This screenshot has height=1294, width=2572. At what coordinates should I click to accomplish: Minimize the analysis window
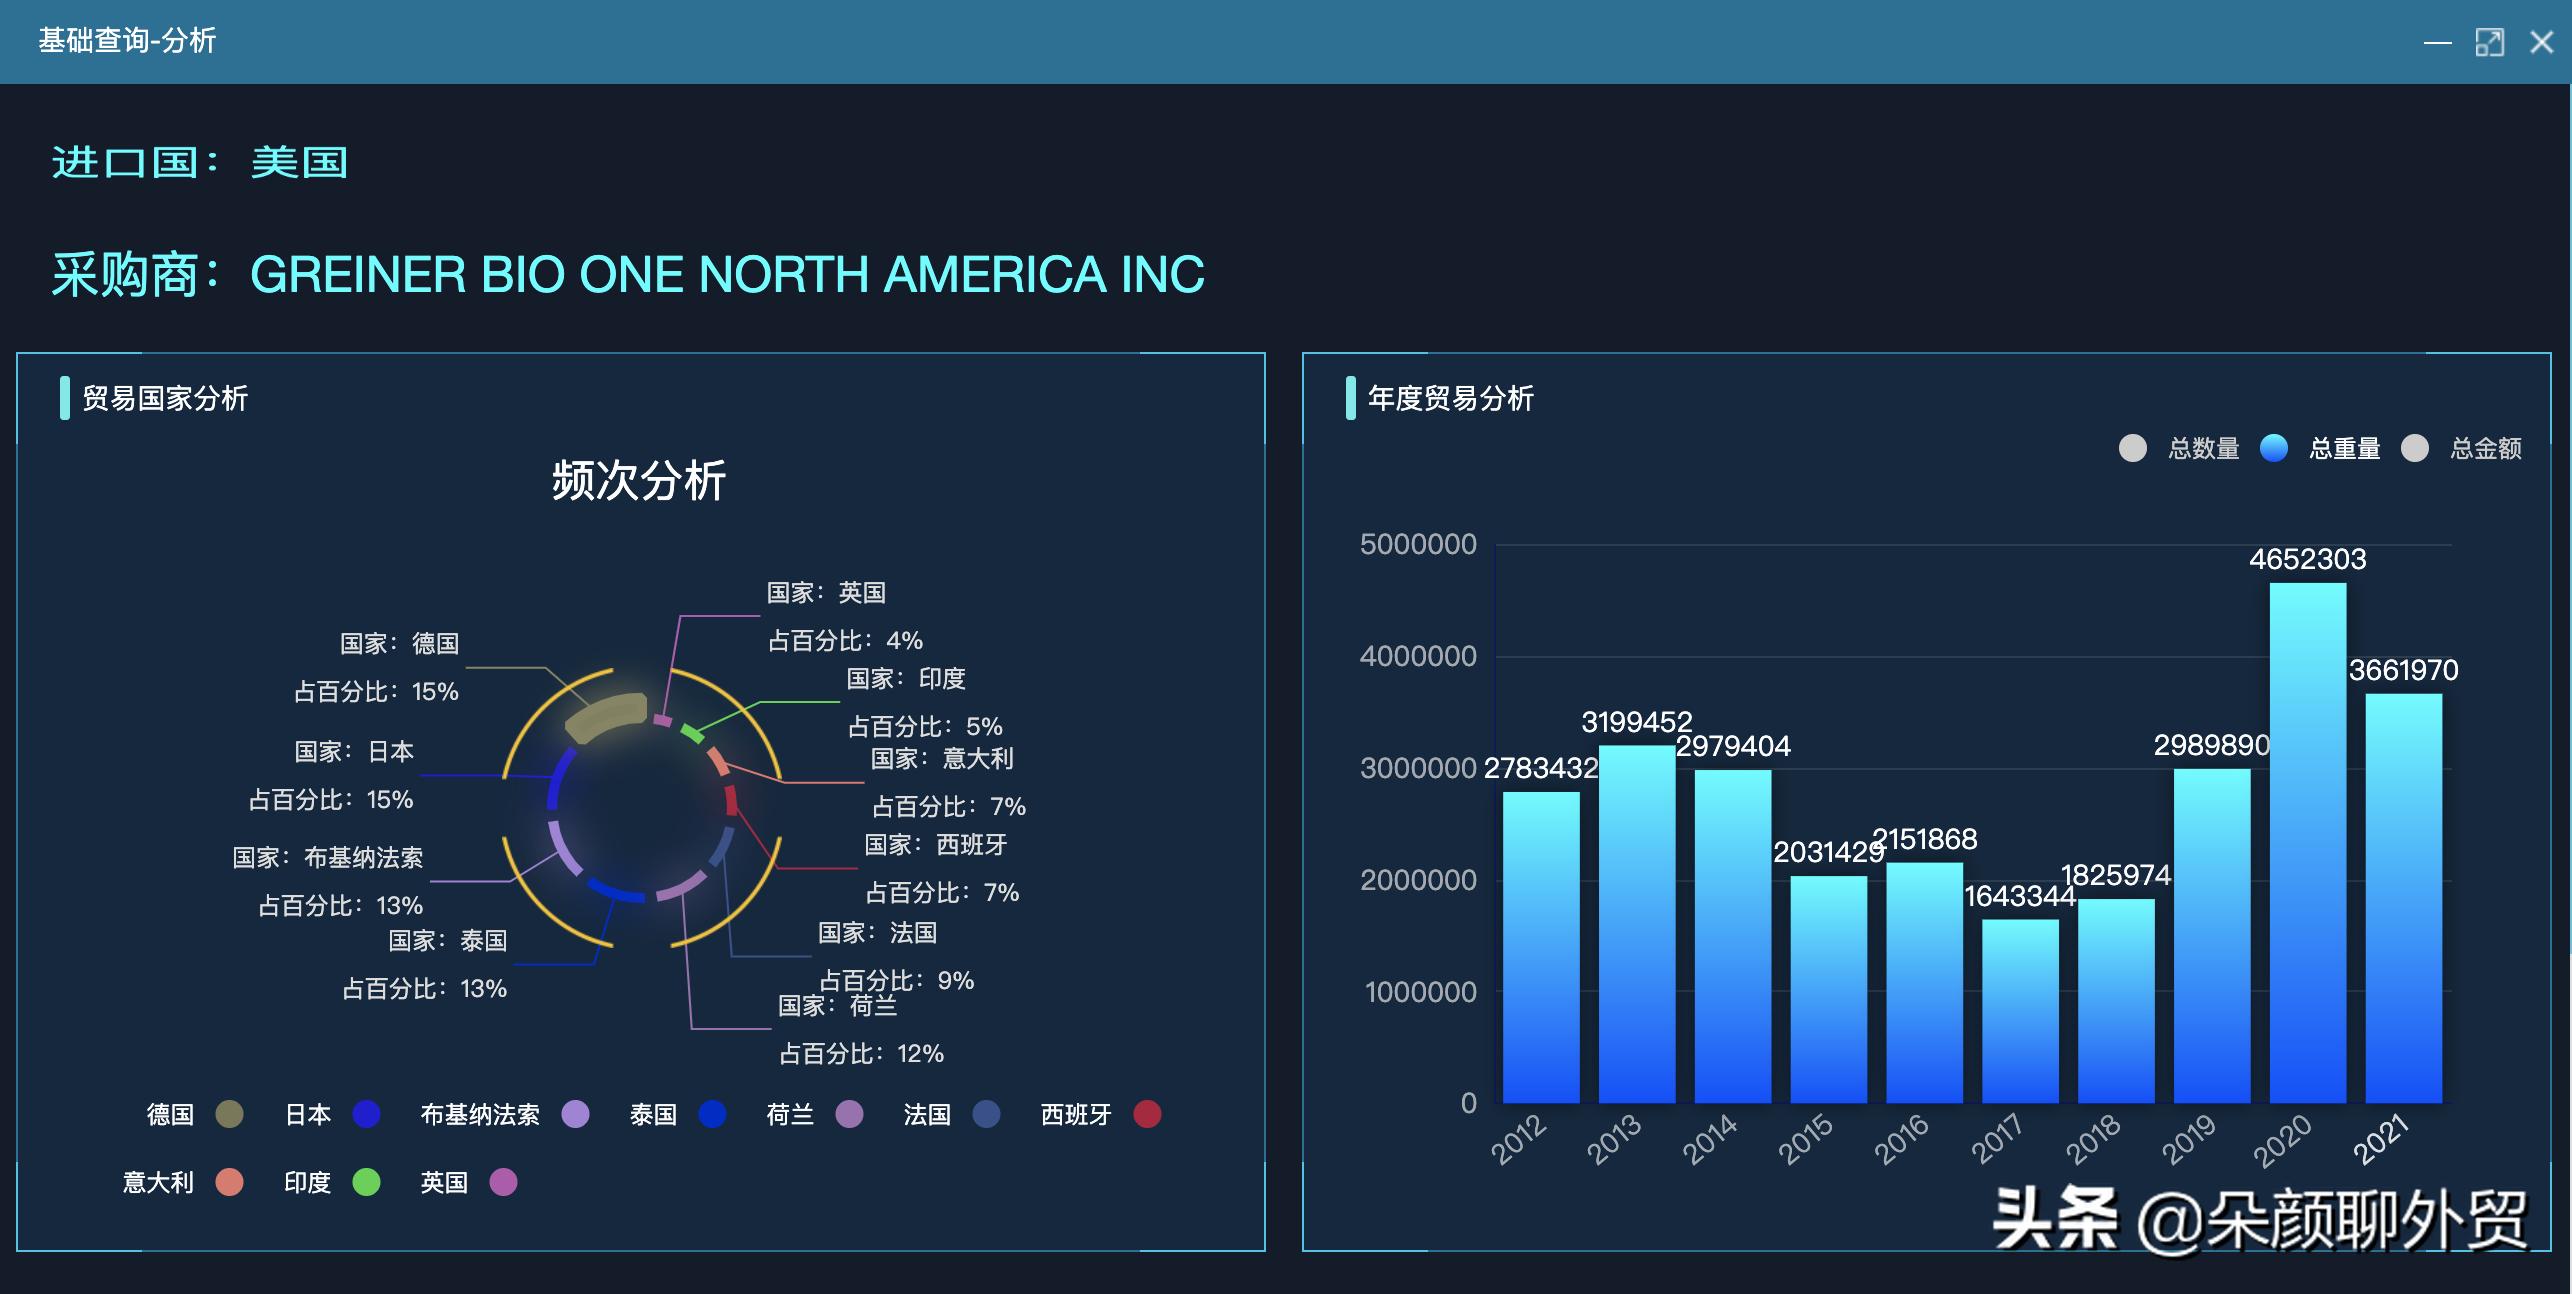(2437, 42)
